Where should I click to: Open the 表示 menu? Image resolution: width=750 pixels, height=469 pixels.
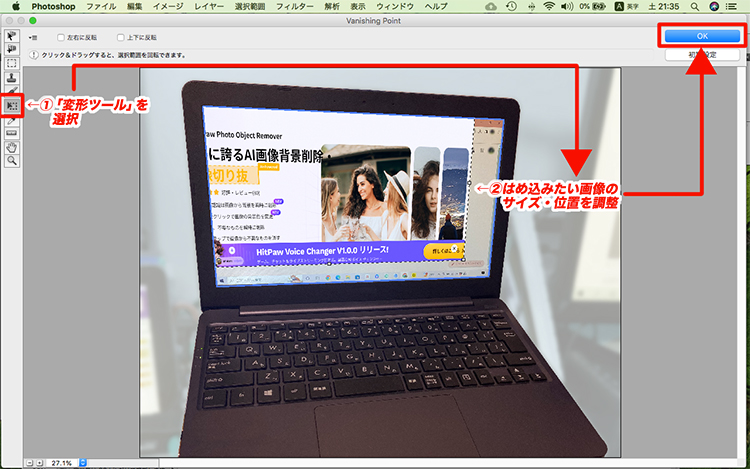coord(358,6)
